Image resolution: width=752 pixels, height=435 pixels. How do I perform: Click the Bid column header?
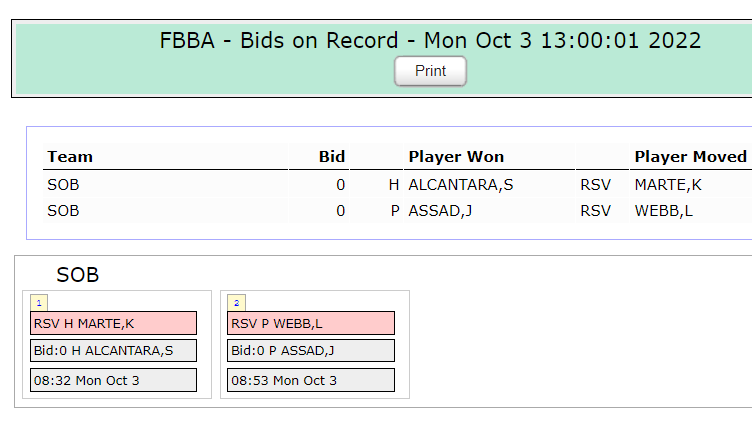coord(332,157)
